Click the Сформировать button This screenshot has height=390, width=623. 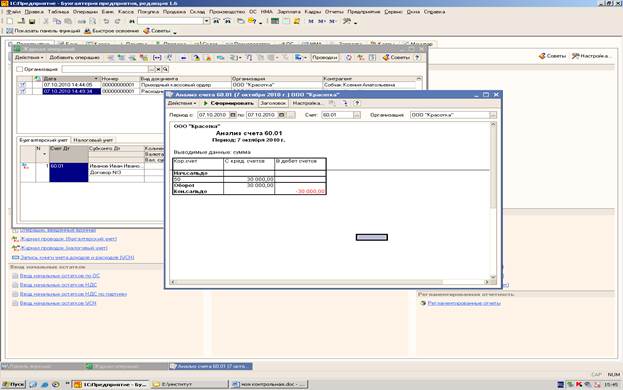(x=228, y=103)
